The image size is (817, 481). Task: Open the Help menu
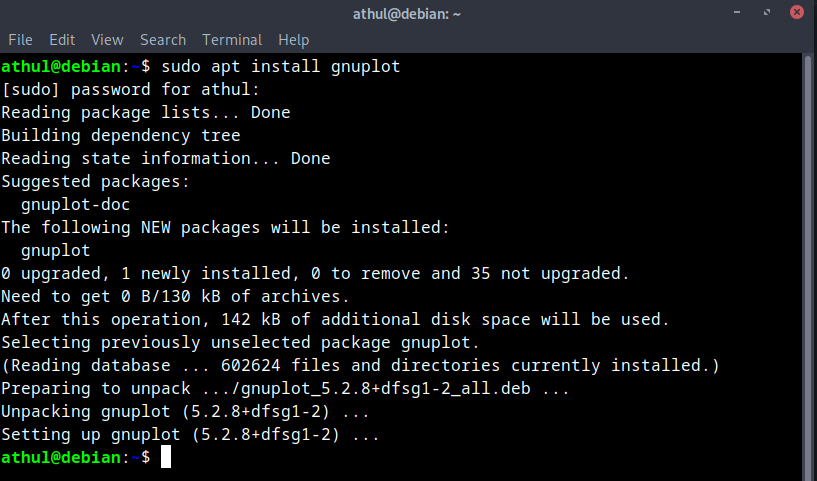tap(294, 40)
